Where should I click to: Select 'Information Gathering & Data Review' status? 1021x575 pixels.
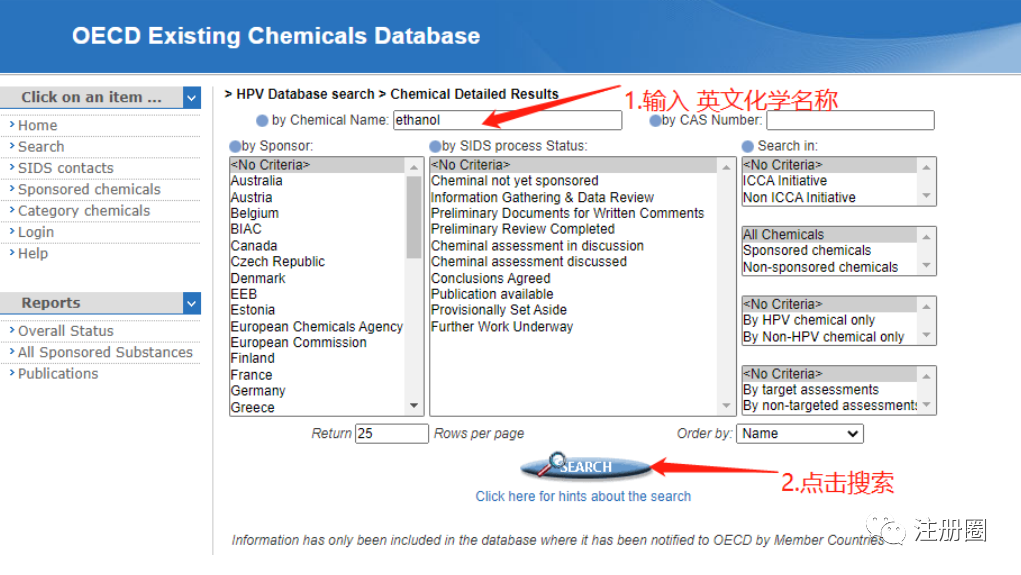tap(542, 197)
